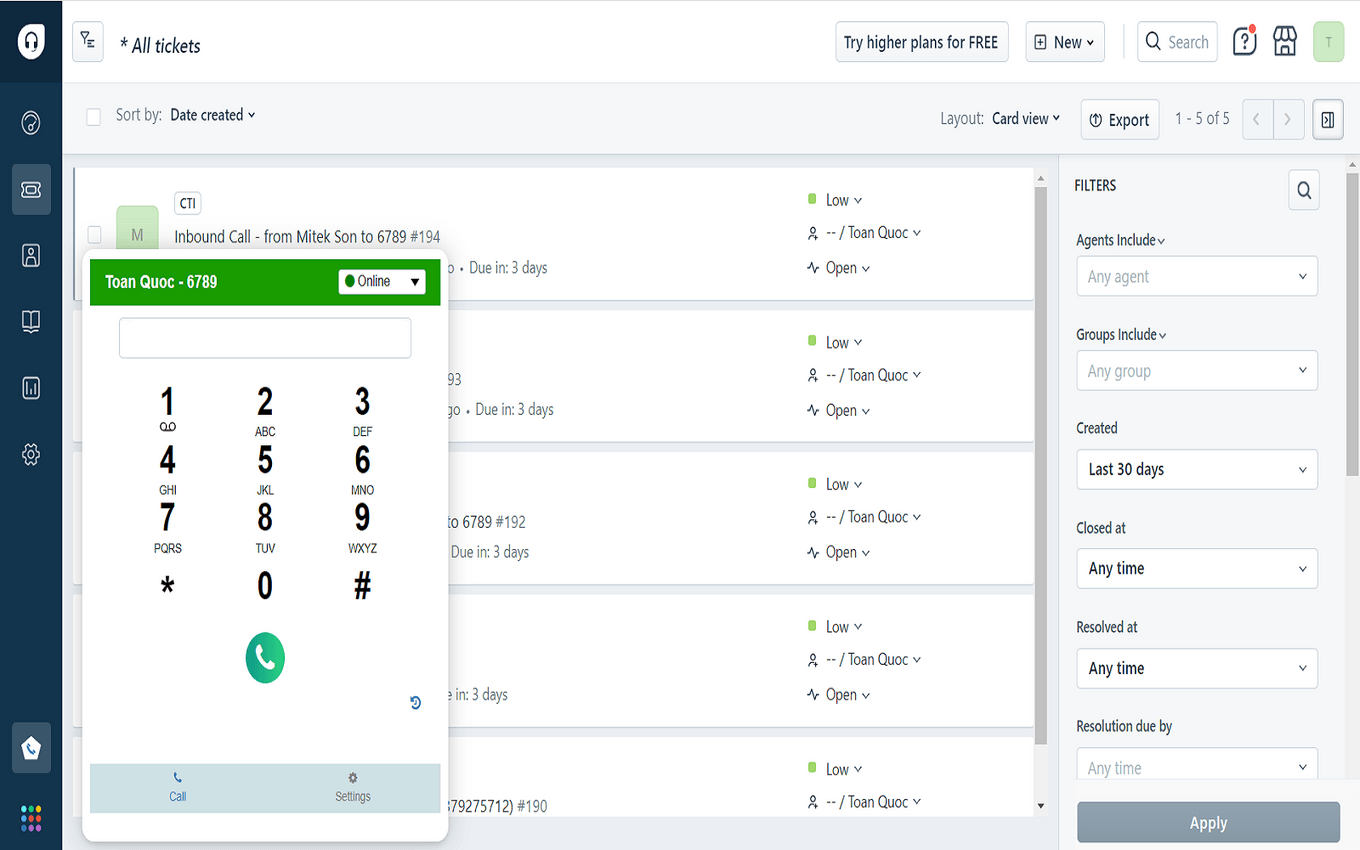Open the Reports analytics icon in sidebar
The image size is (1360, 850).
click(x=31, y=388)
